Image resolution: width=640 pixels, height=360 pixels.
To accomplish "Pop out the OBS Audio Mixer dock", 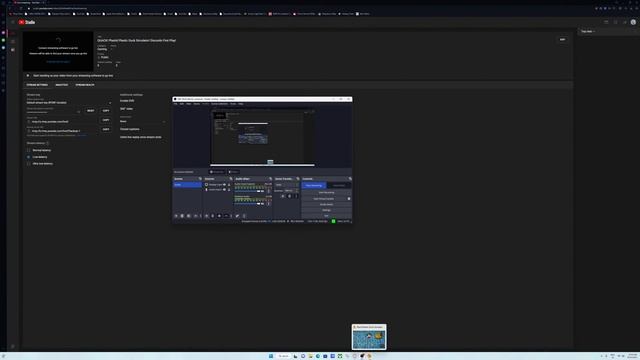I will [x=271, y=179].
